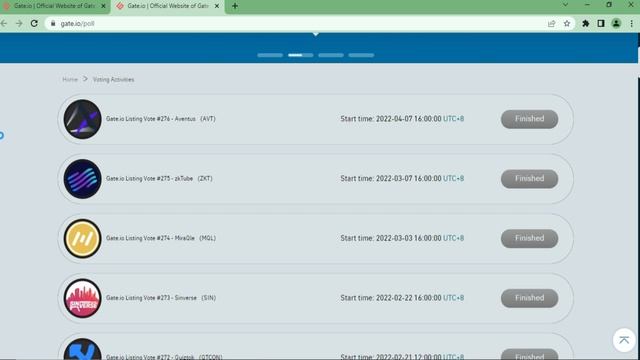Image resolution: width=640 pixels, height=360 pixels.
Task: Go to Home breadcrumb link
Action: point(70,79)
